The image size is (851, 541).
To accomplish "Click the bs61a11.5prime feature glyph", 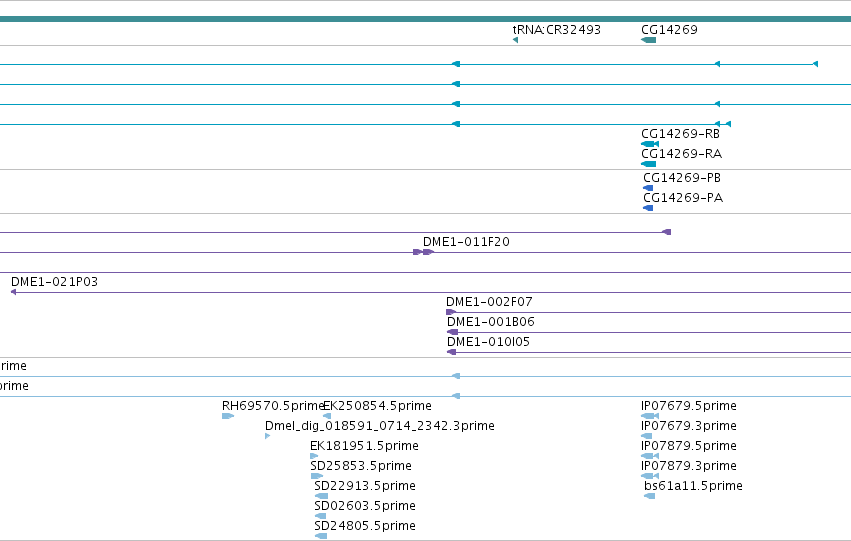I will click(649, 497).
